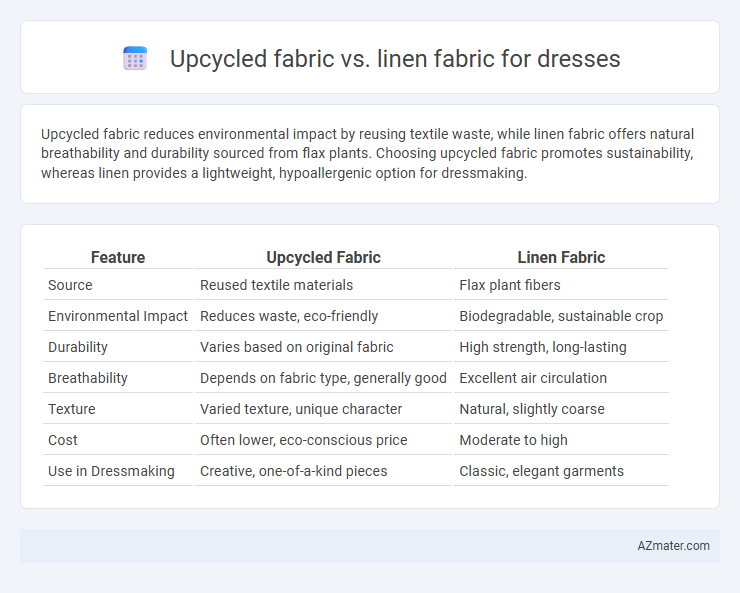Screen dimensions: 740x593
Task: Select the cell 'Reused textile materials'
Action: (277, 285)
